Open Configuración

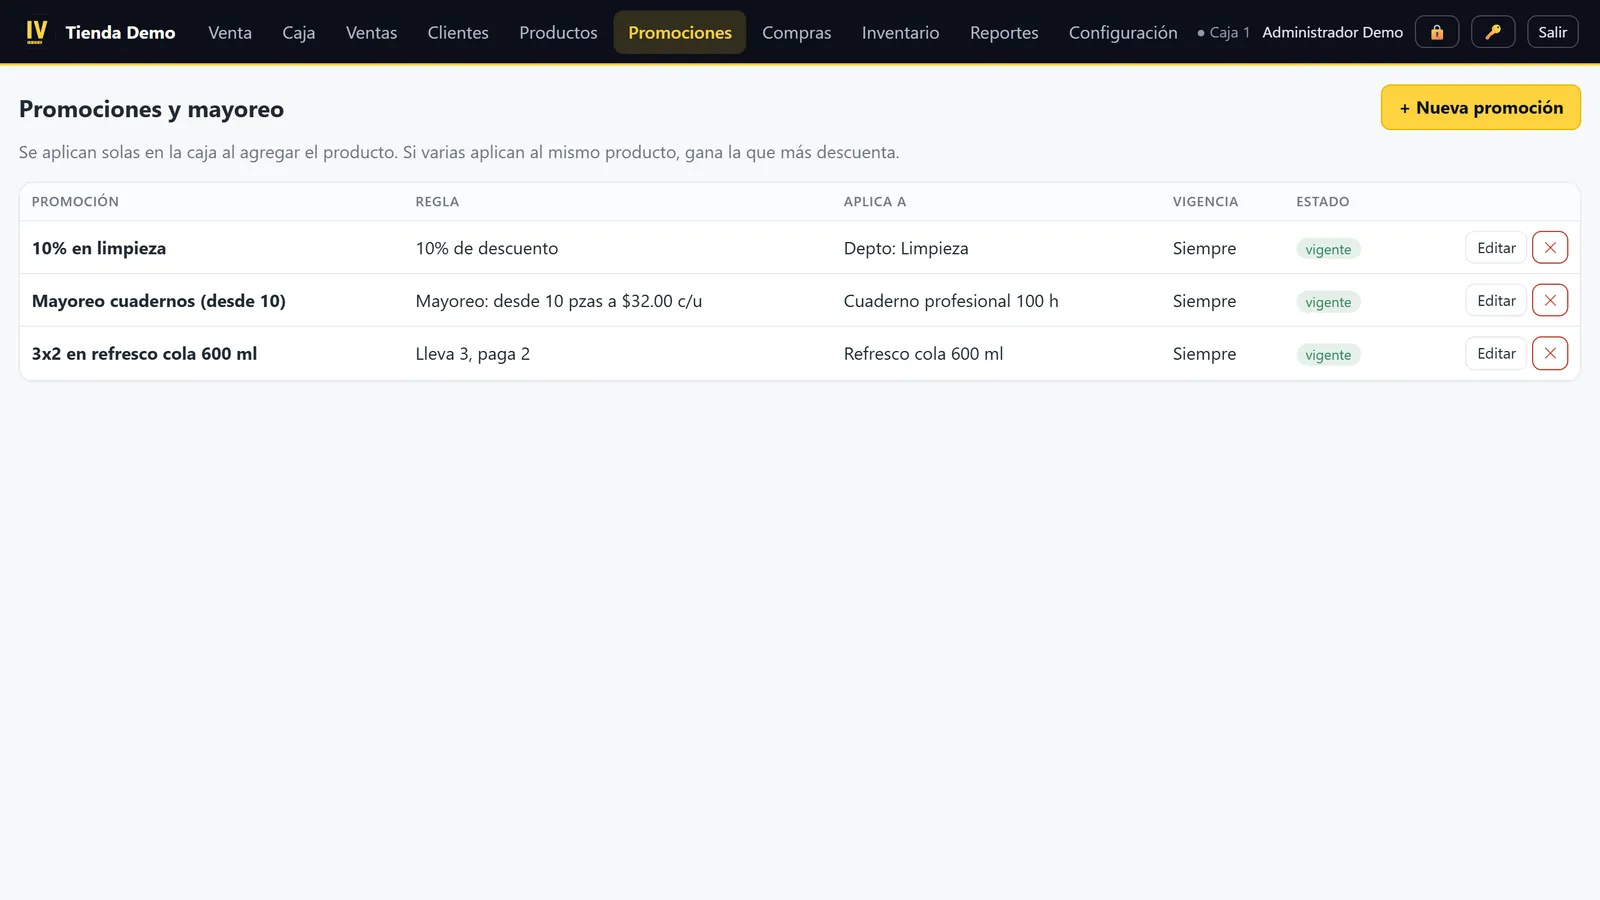1123,32
